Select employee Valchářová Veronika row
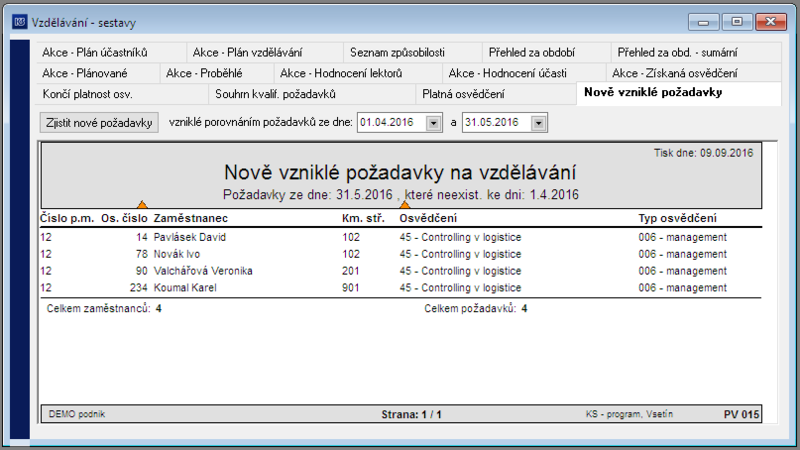The width and height of the screenshot is (800, 450). [x=401, y=271]
